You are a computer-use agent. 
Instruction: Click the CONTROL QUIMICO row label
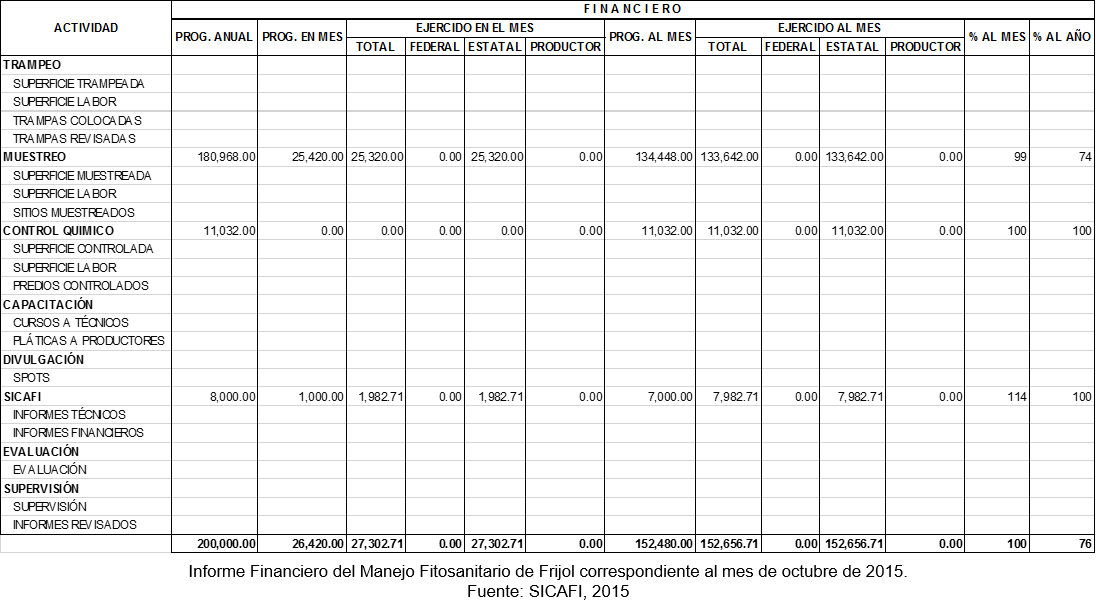point(59,231)
